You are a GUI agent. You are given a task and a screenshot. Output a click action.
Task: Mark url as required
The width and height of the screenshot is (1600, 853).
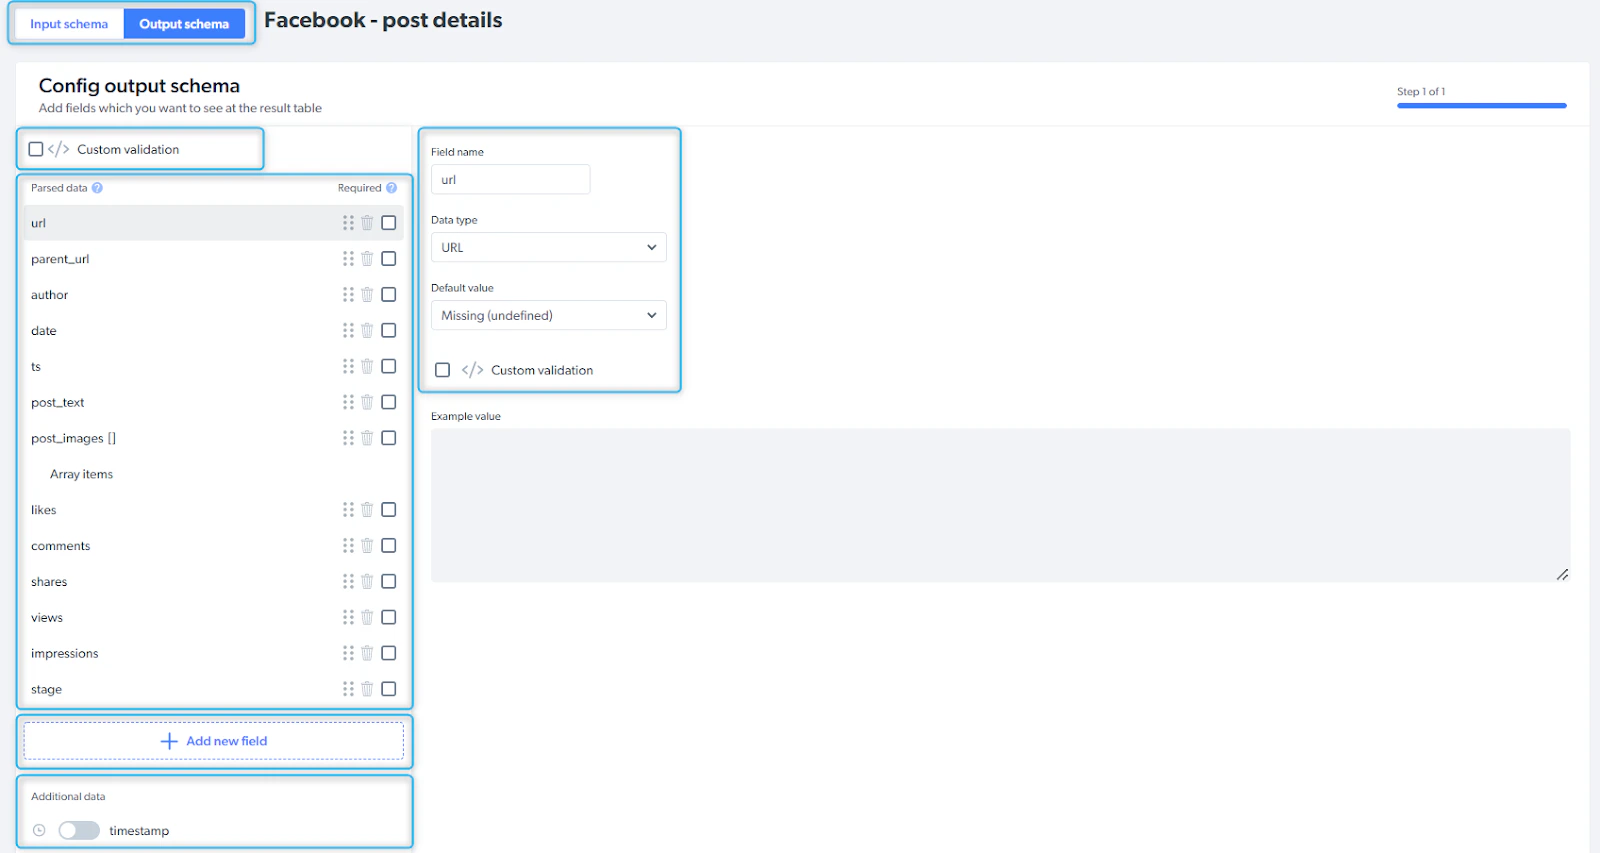(x=389, y=223)
